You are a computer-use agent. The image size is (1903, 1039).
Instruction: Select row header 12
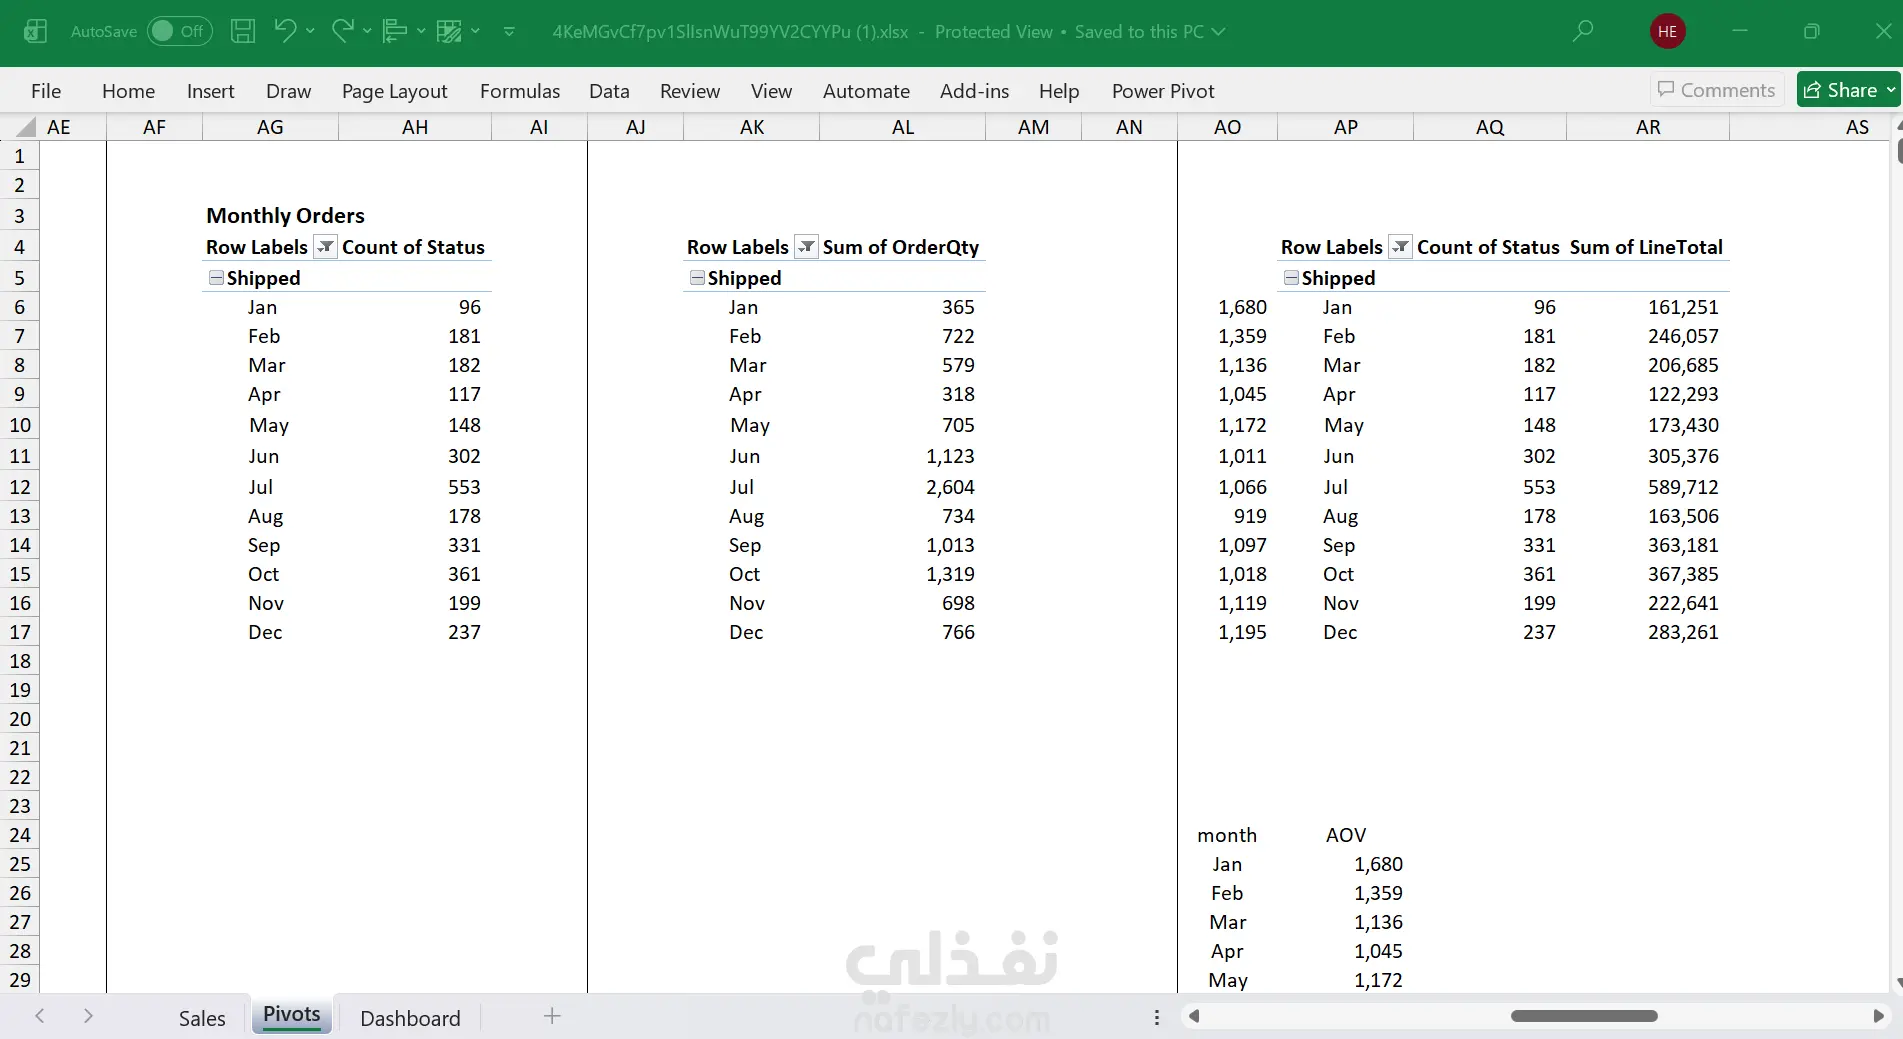point(20,487)
